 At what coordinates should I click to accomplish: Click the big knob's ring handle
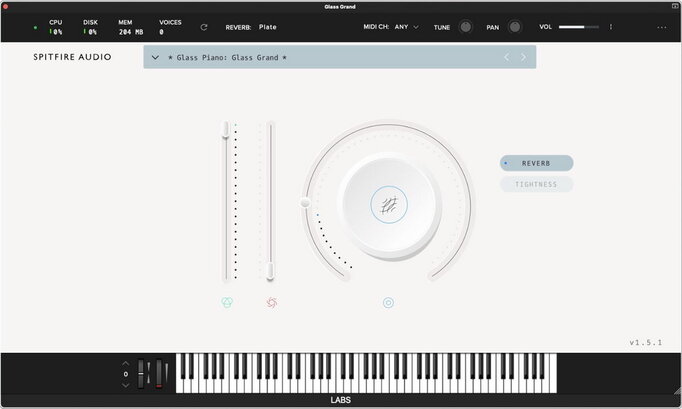coord(305,202)
